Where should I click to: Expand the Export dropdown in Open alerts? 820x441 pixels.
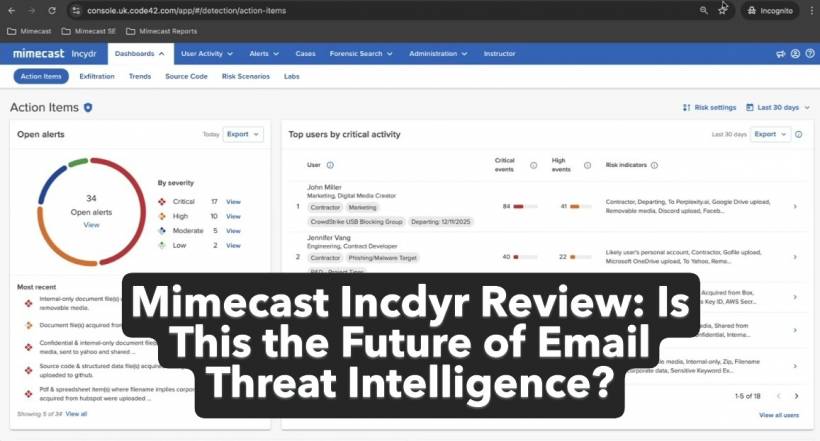(243, 133)
